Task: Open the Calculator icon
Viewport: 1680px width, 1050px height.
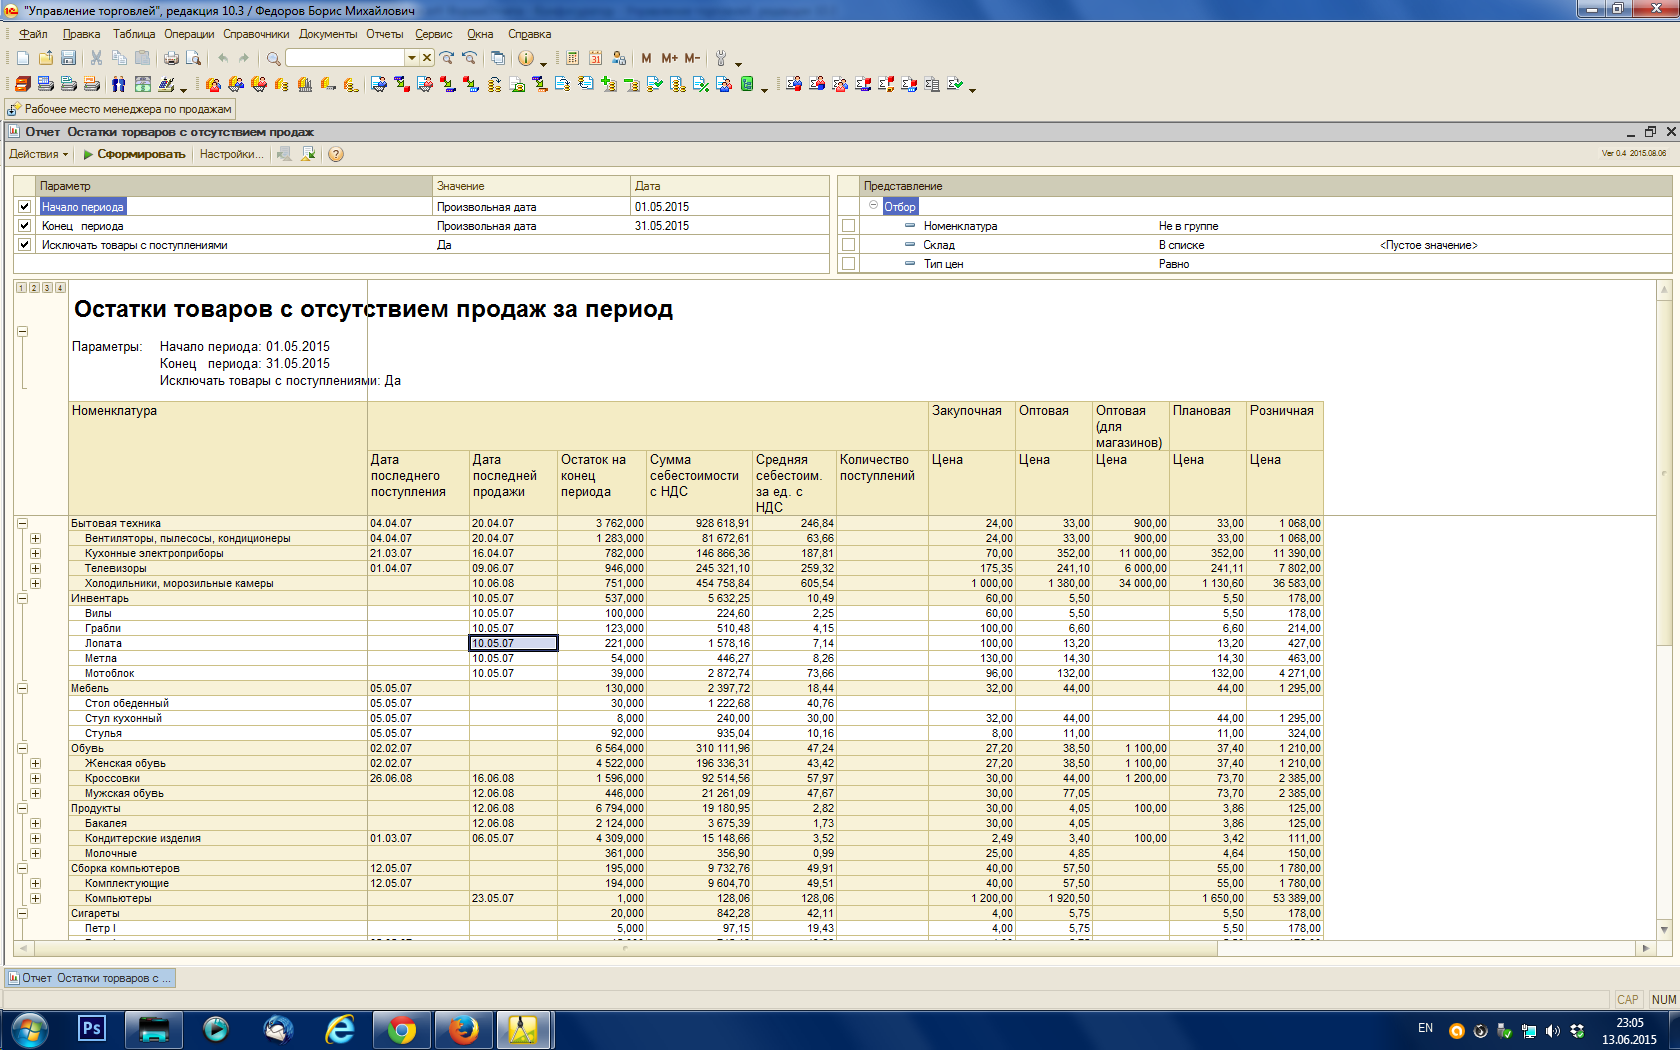Action: point(572,58)
